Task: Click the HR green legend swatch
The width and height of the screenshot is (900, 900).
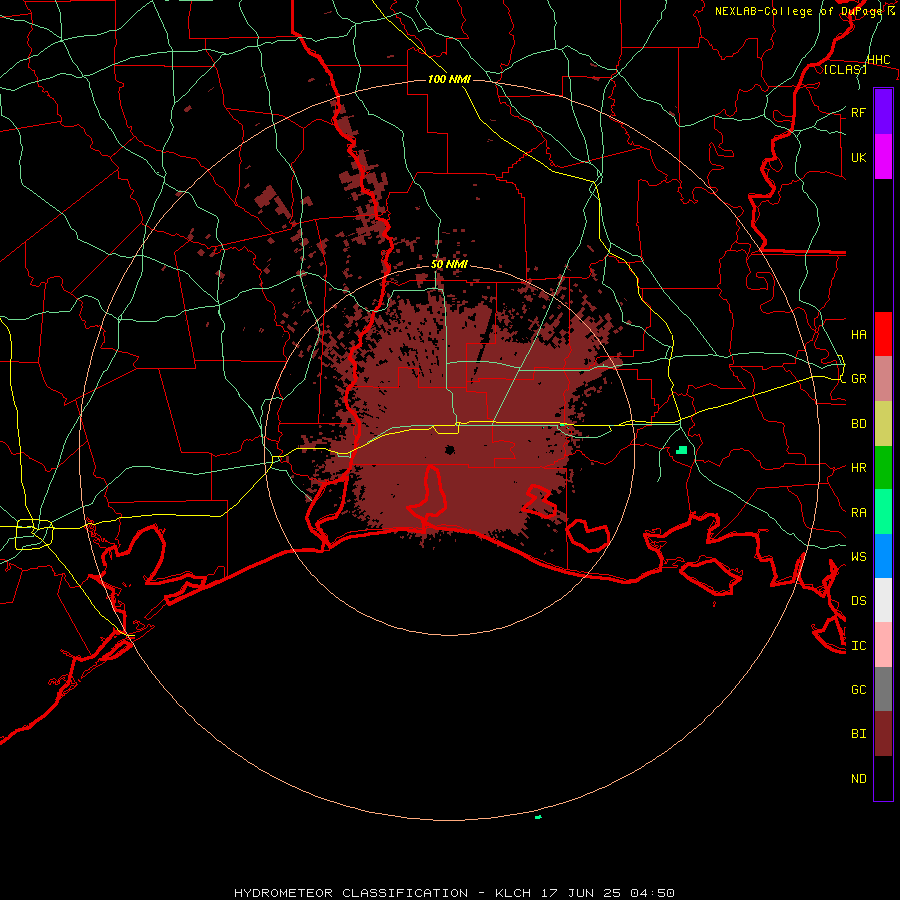Action: [883, 468]
